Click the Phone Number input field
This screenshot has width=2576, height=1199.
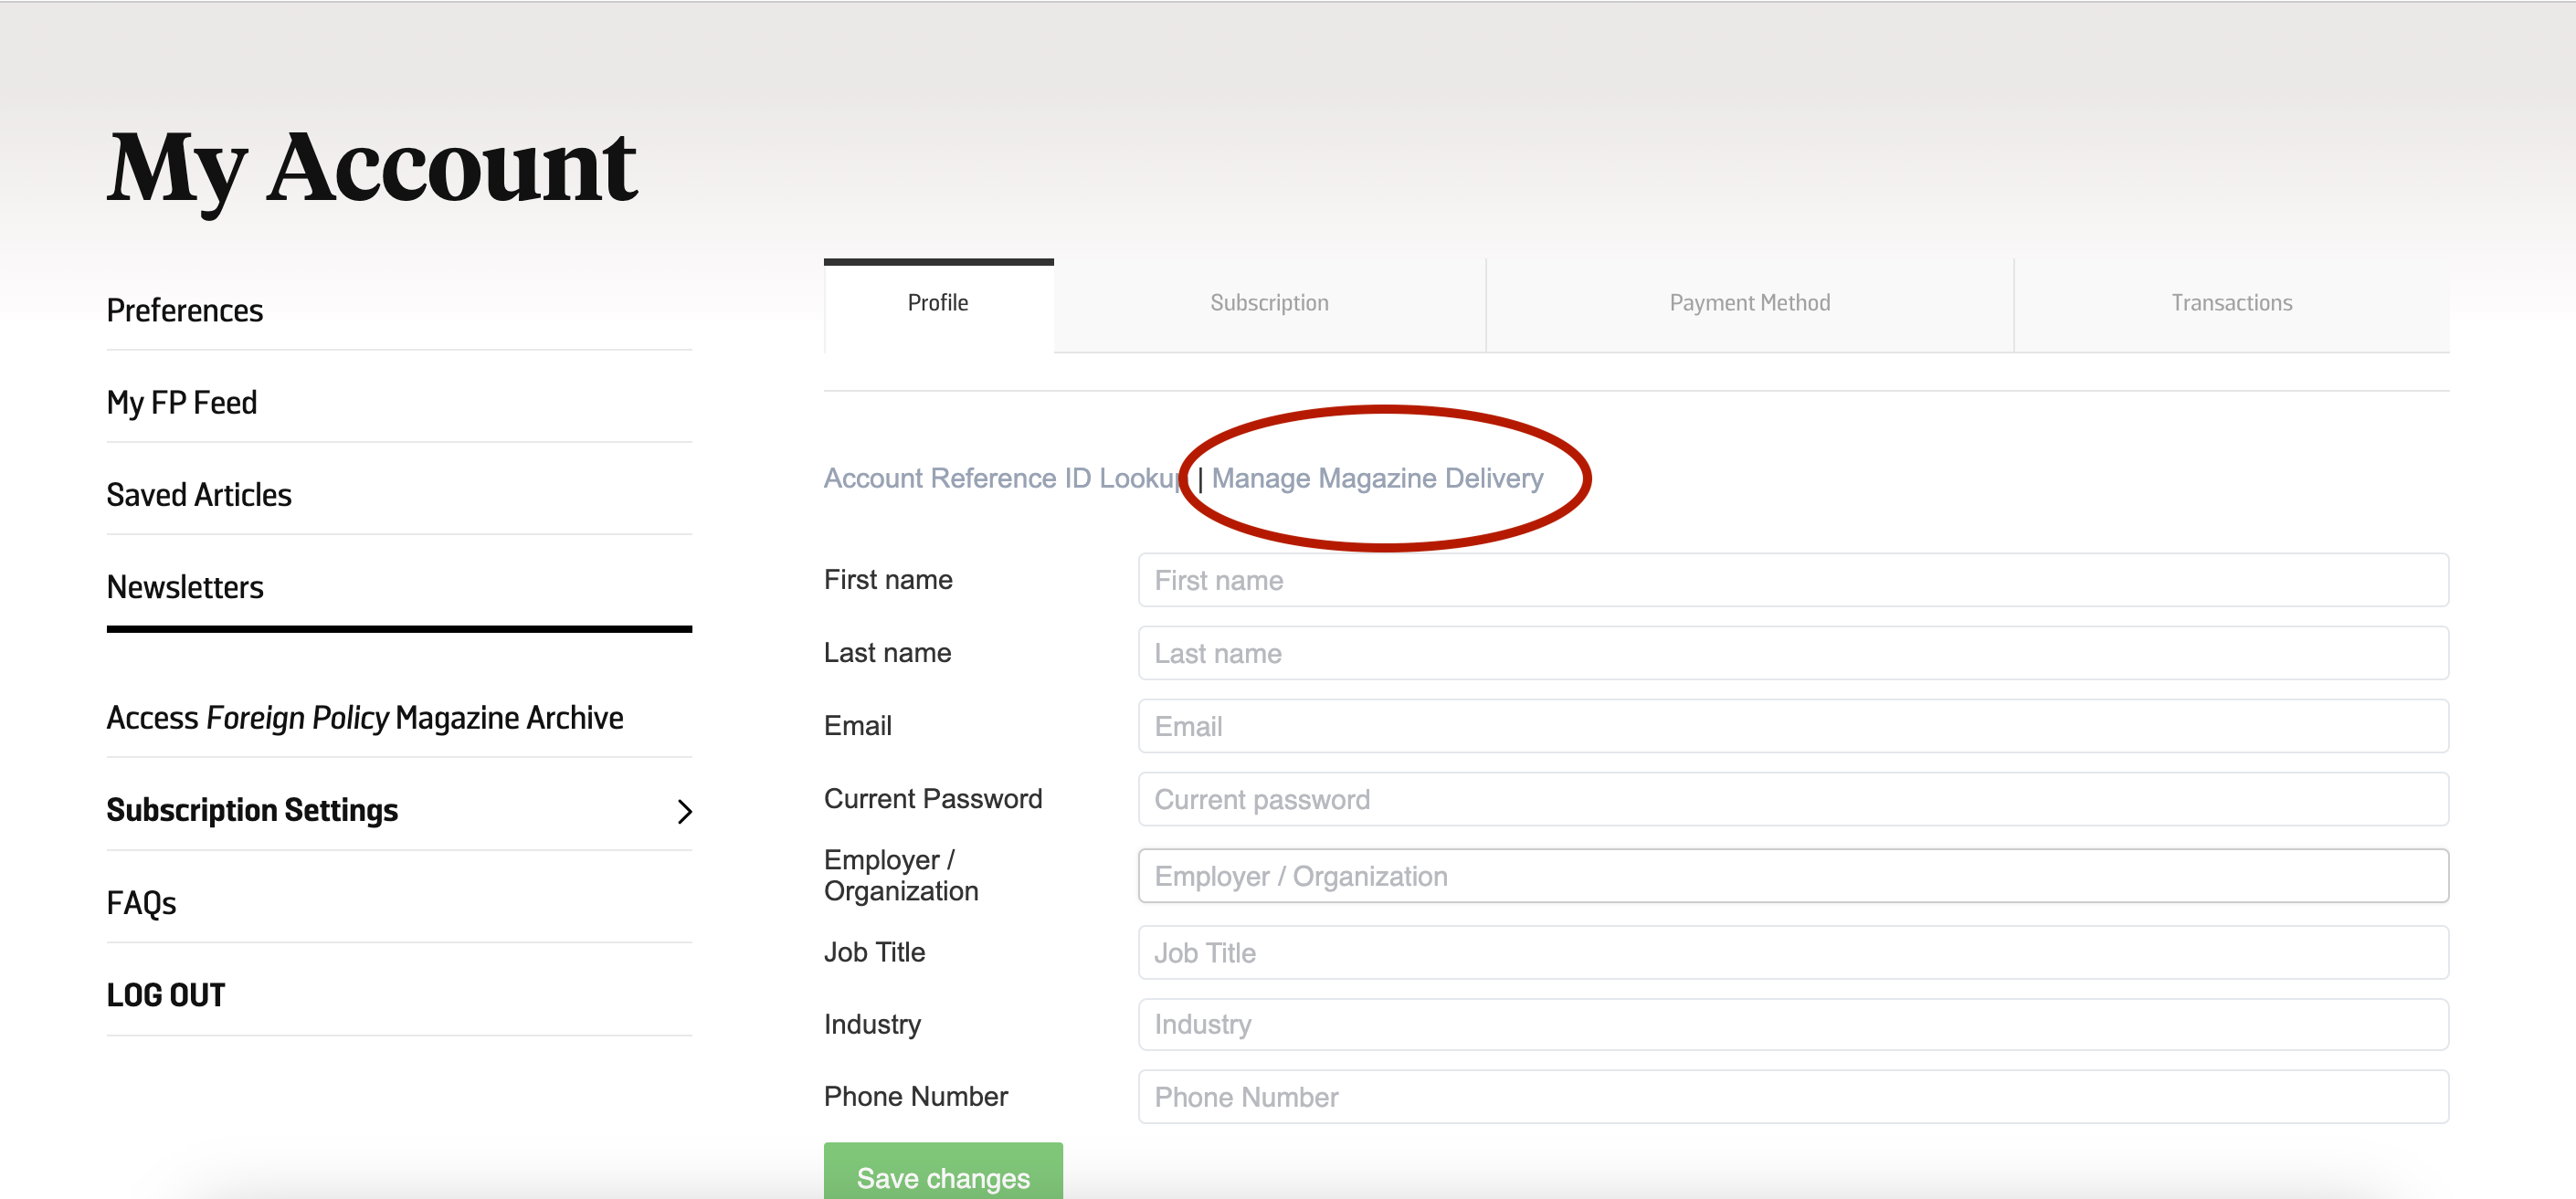pyautogui.click(x=1792, y=1096)
